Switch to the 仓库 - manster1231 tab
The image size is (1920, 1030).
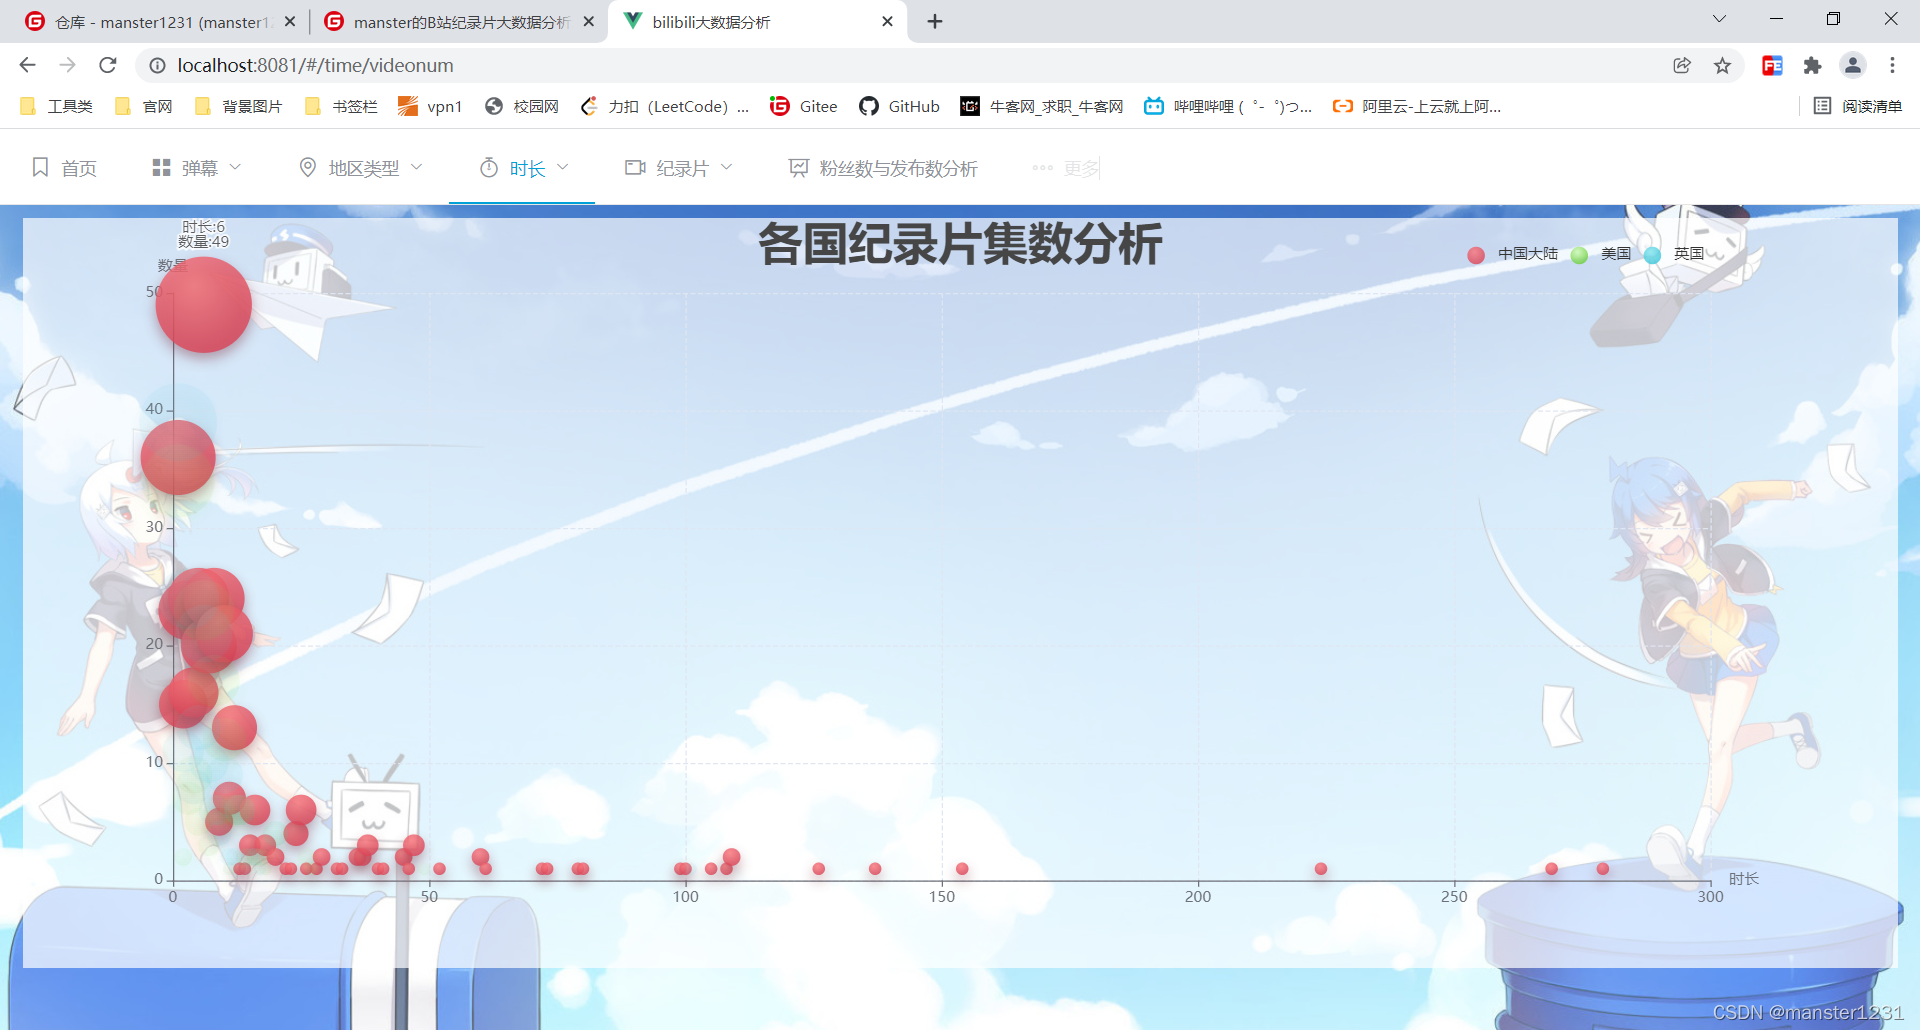tap(160, 21)
